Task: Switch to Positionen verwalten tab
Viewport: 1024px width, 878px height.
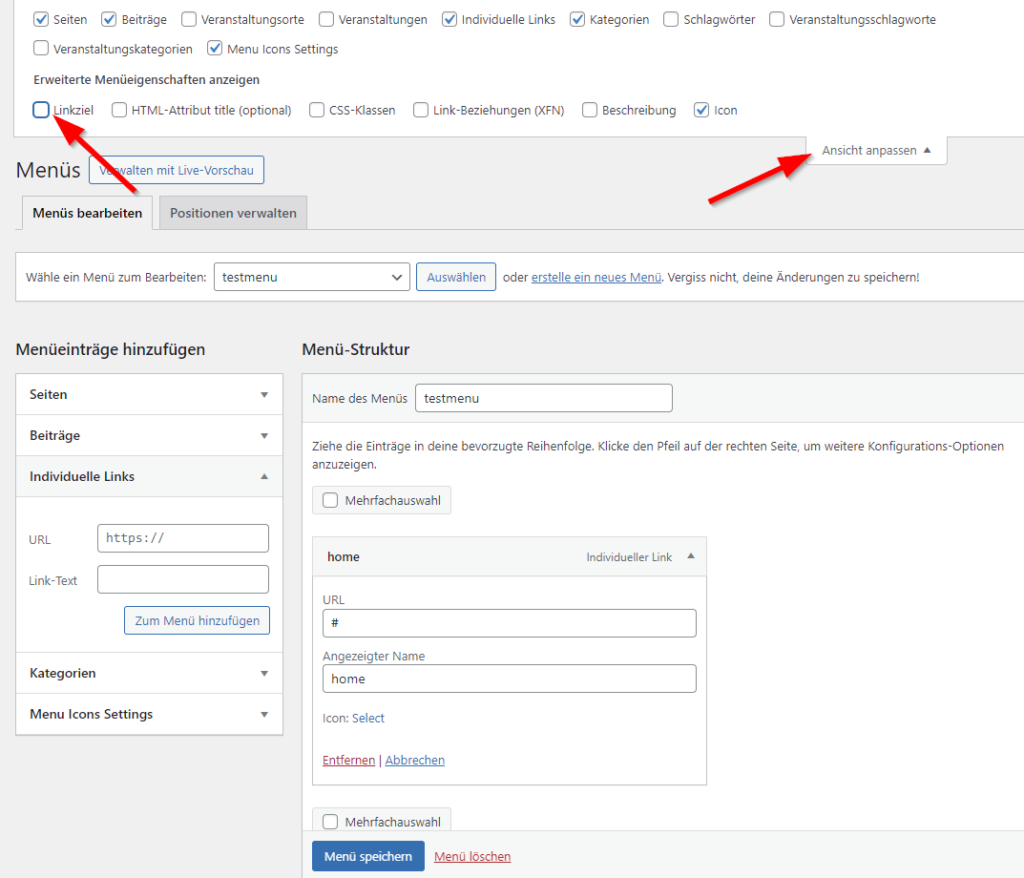Action: click(x=233, y=213)
